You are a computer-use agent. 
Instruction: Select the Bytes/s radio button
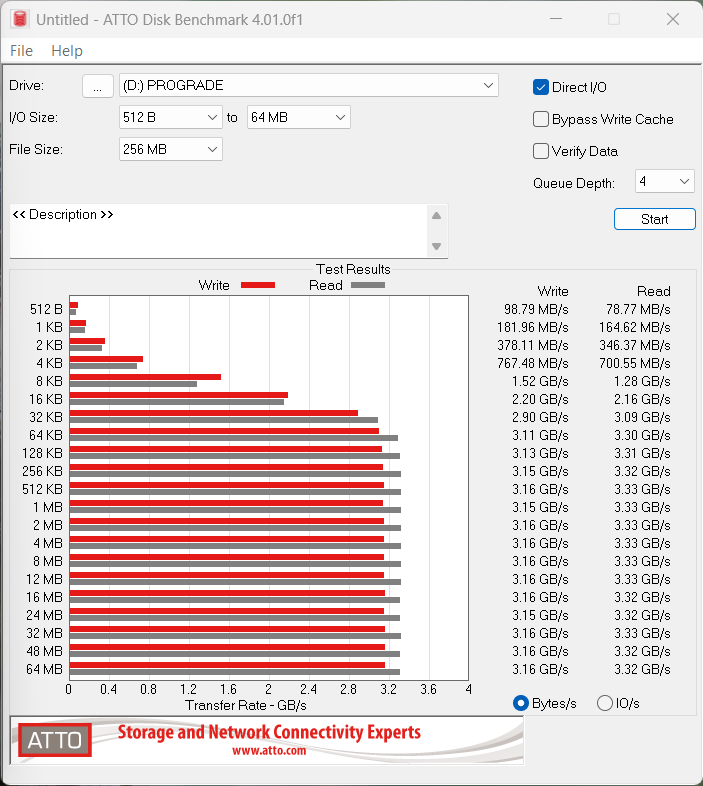[520, 703]
